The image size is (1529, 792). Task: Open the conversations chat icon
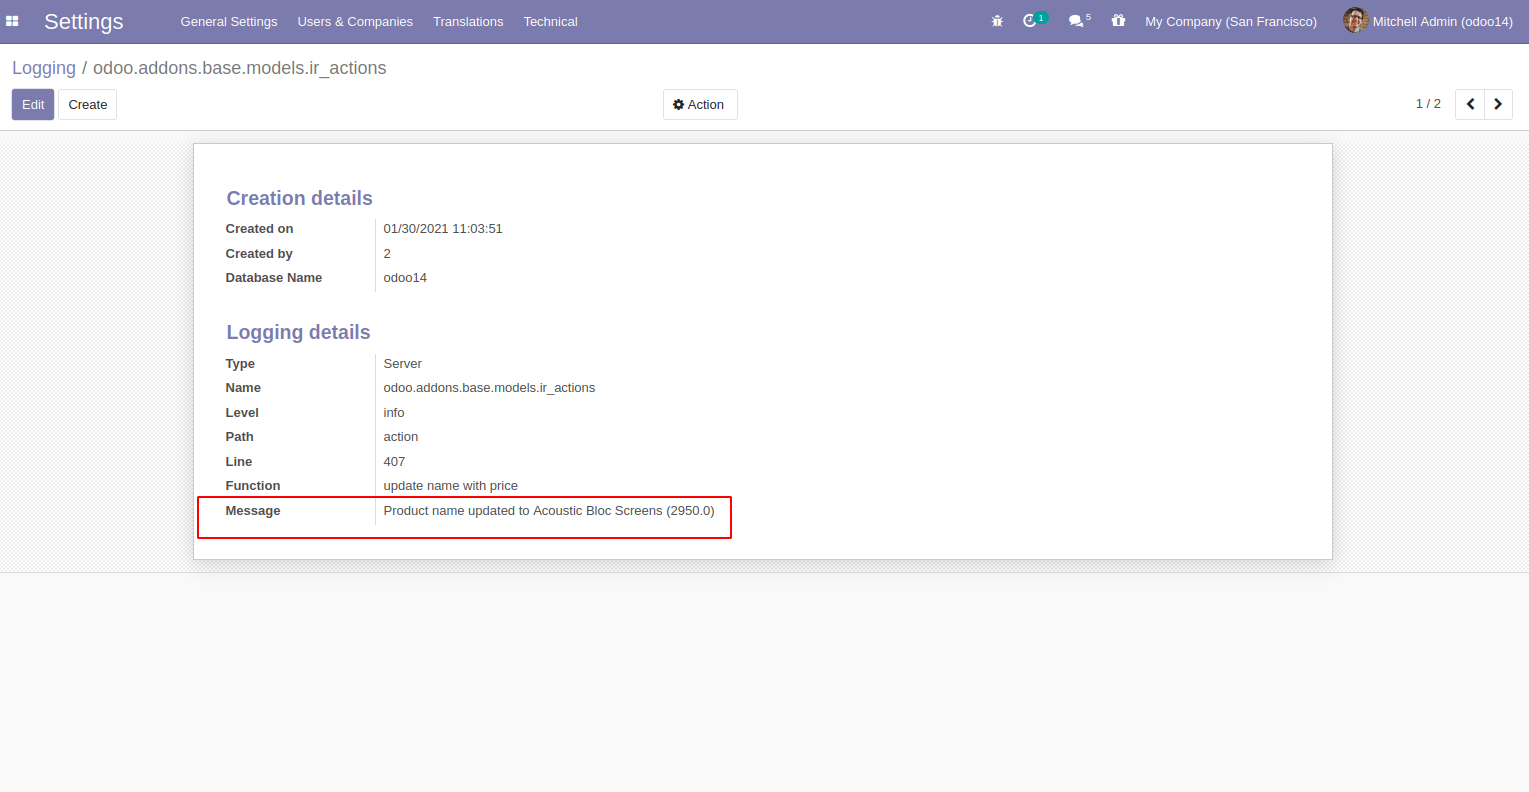(x=1076, y=21)
